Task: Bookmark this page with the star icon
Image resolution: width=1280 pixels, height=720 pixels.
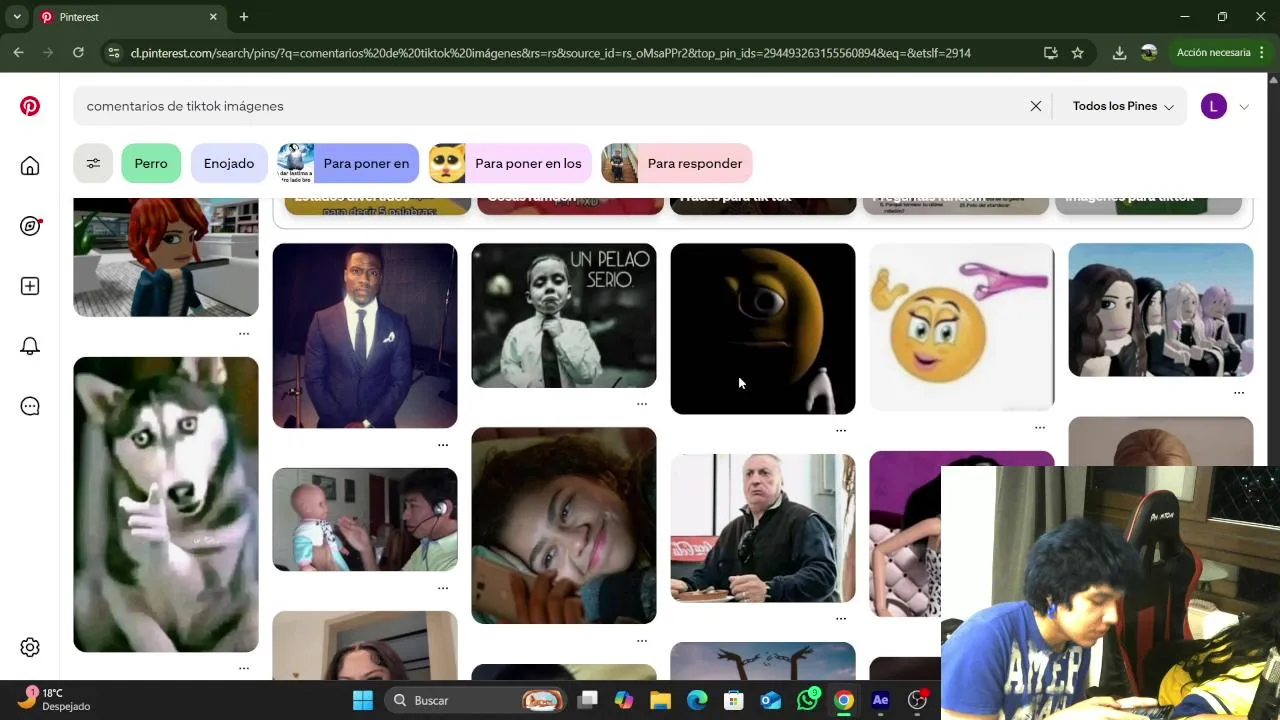Action: coord(1077,53)
